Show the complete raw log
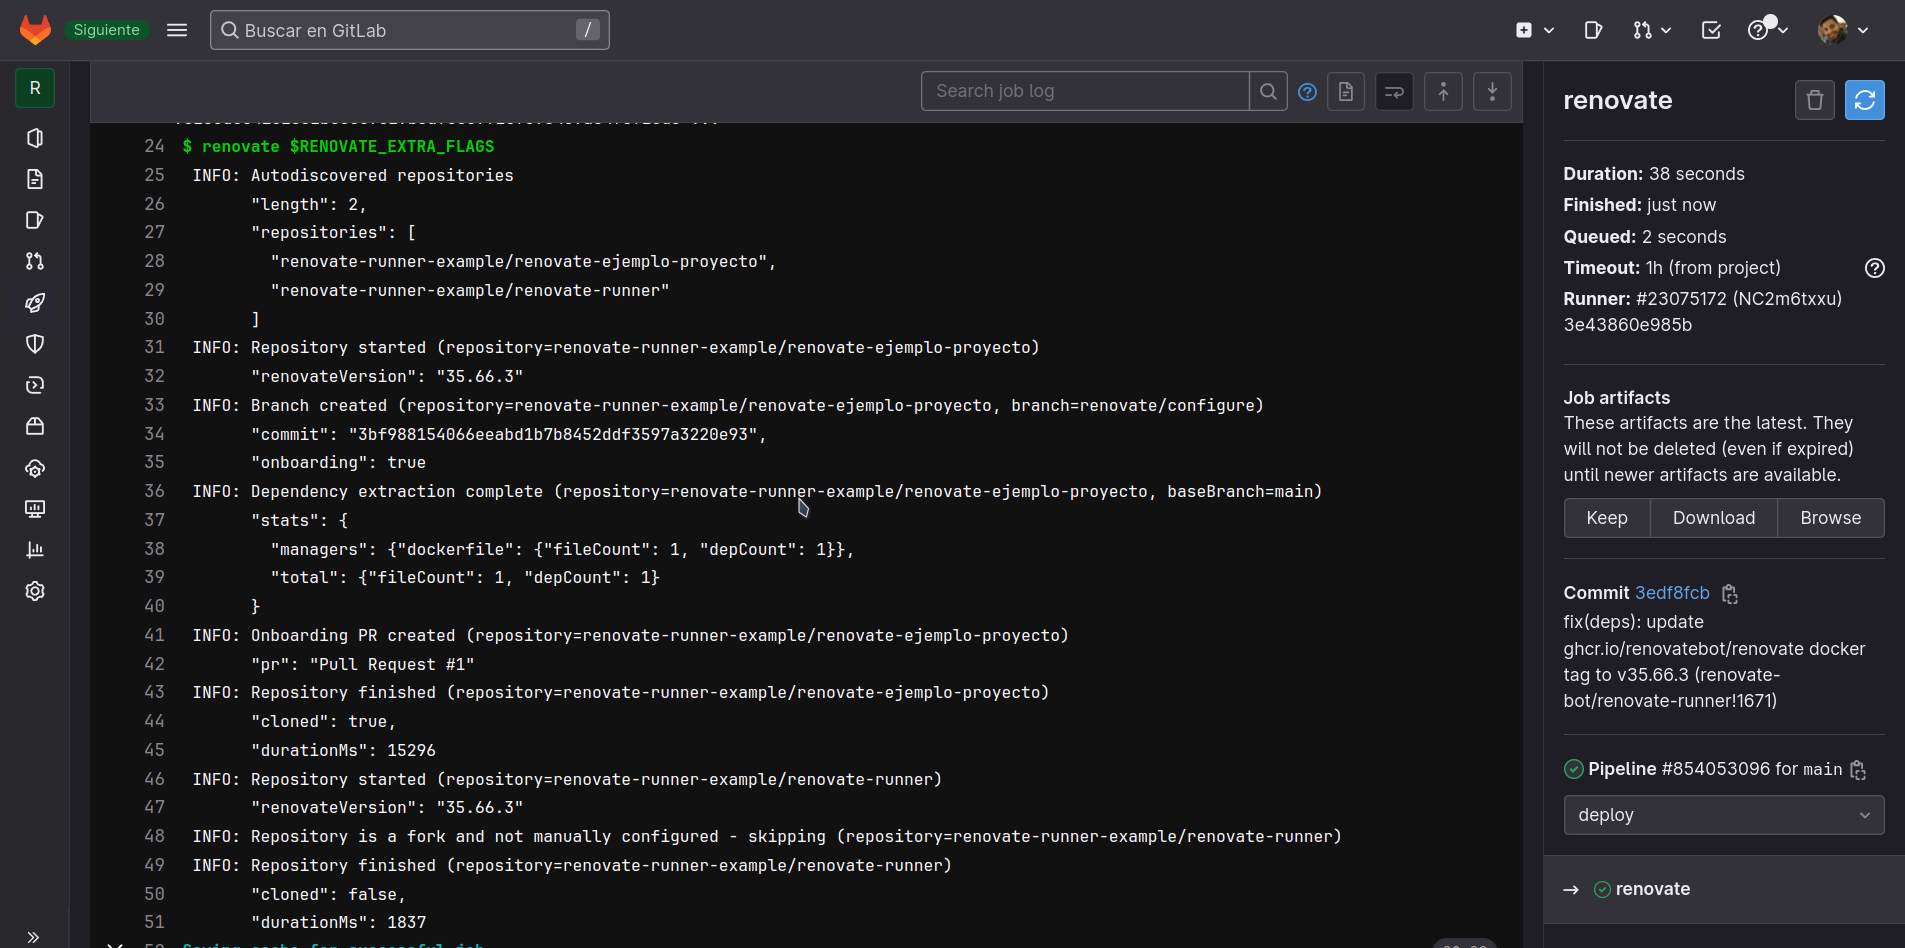 1346,92
